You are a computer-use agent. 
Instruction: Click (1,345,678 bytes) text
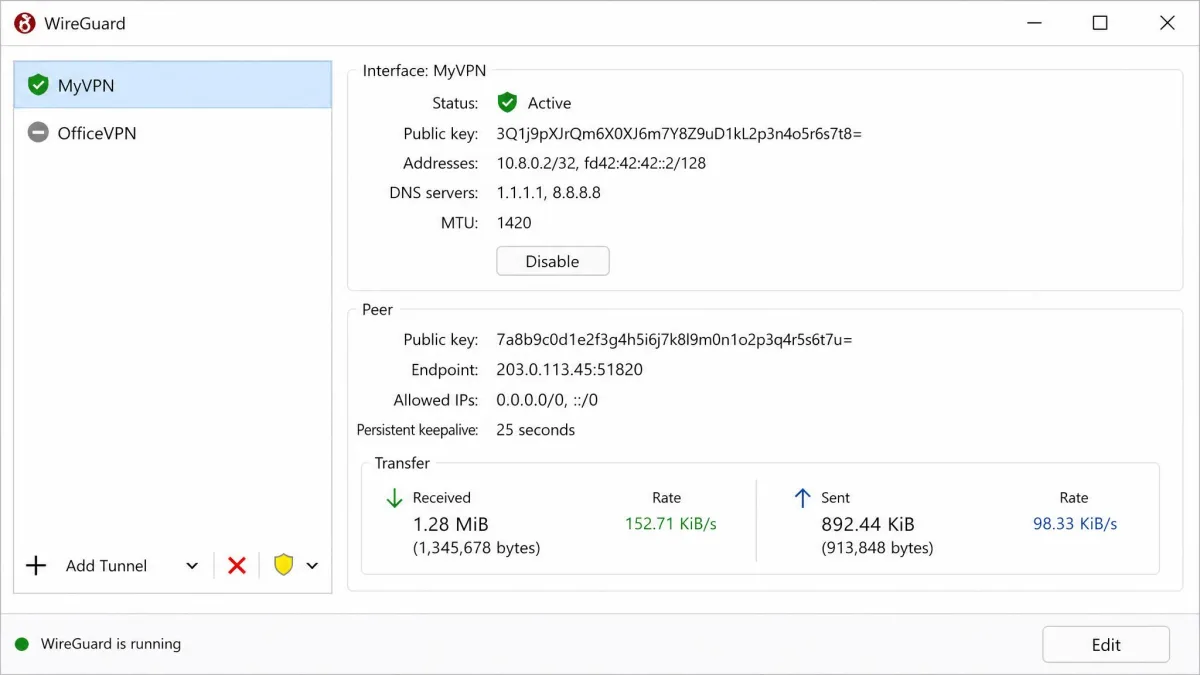(x=477, y=548)
